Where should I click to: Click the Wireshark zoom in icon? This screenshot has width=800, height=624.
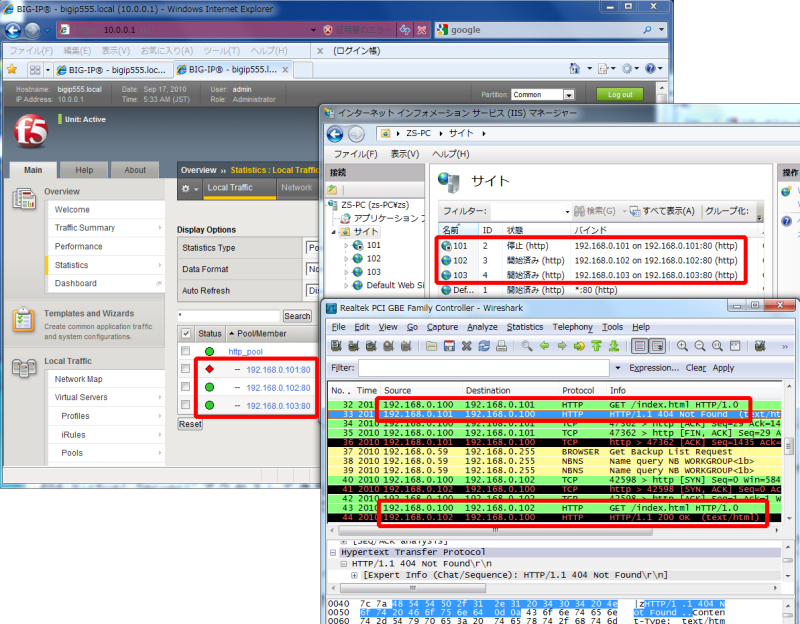tap(684, 346)
